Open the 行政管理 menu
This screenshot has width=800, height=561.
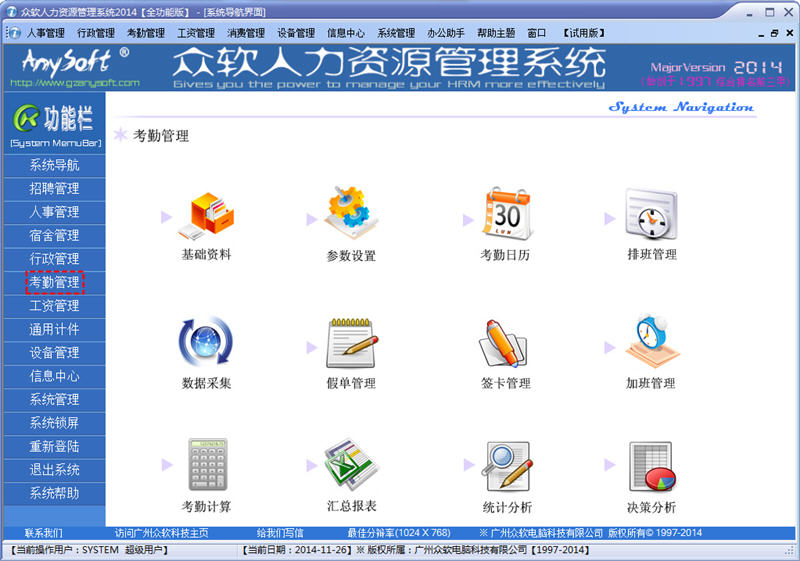(96, 33)
